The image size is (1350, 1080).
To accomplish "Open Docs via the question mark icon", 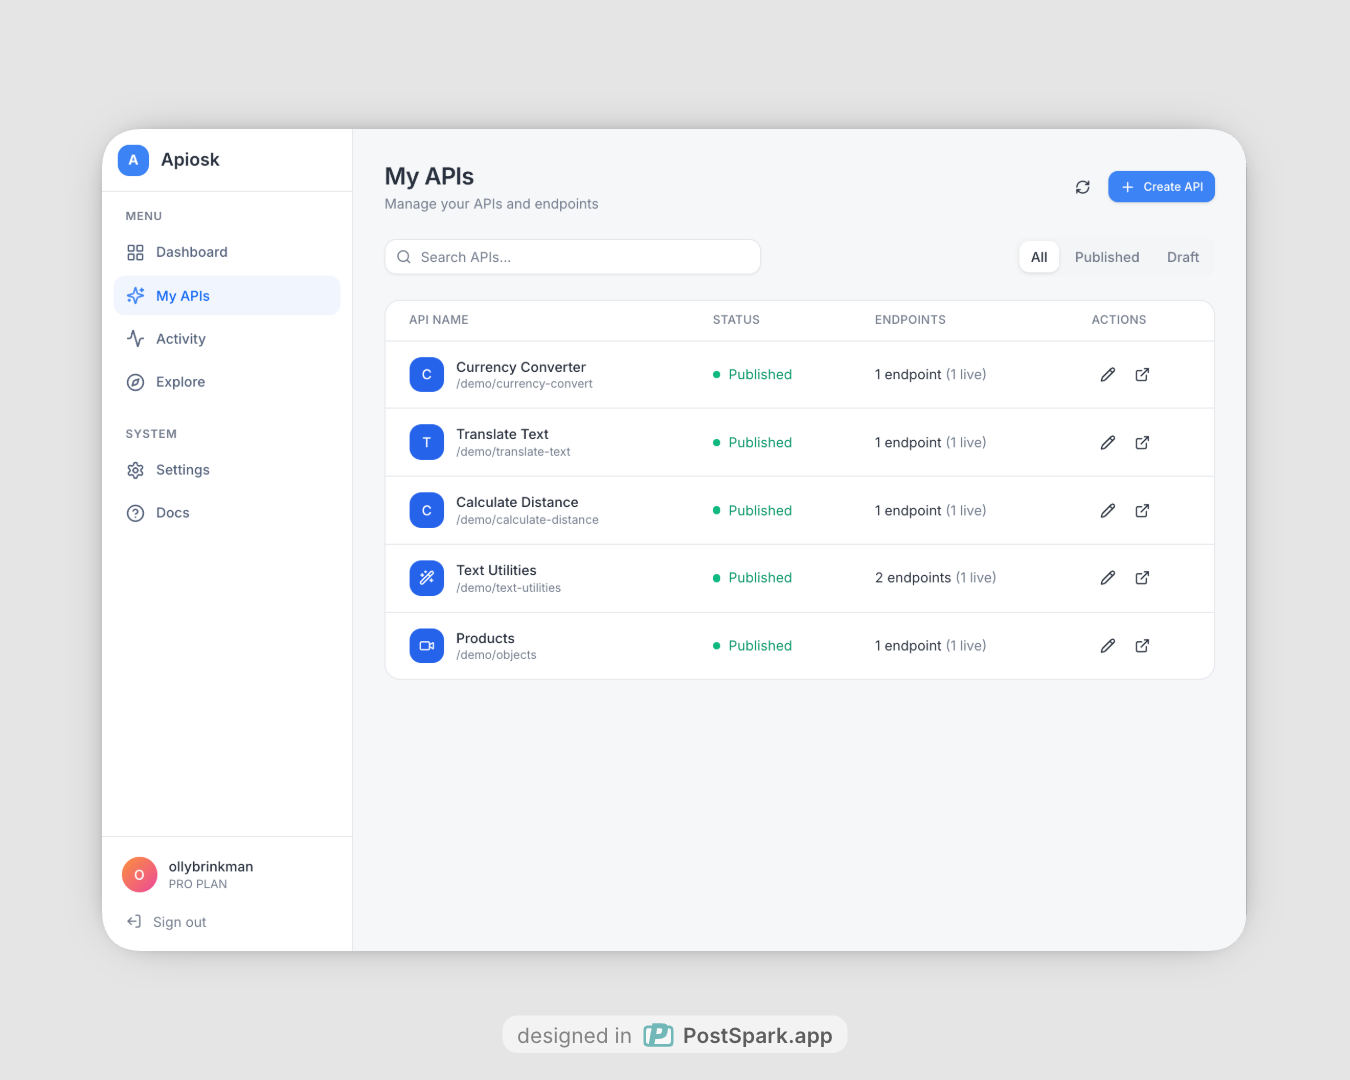I will tap(135, 512).
